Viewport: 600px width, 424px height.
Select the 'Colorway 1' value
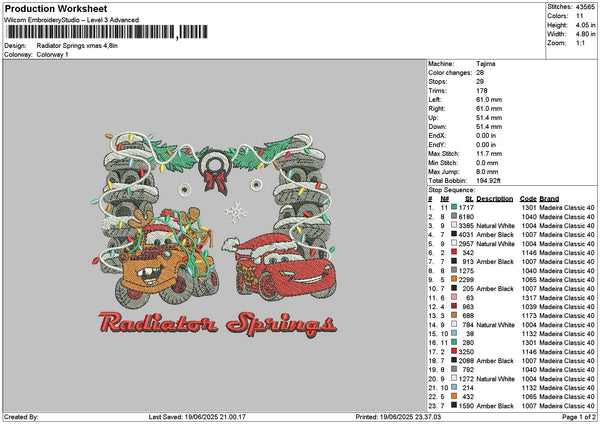[x=52, y=55]
